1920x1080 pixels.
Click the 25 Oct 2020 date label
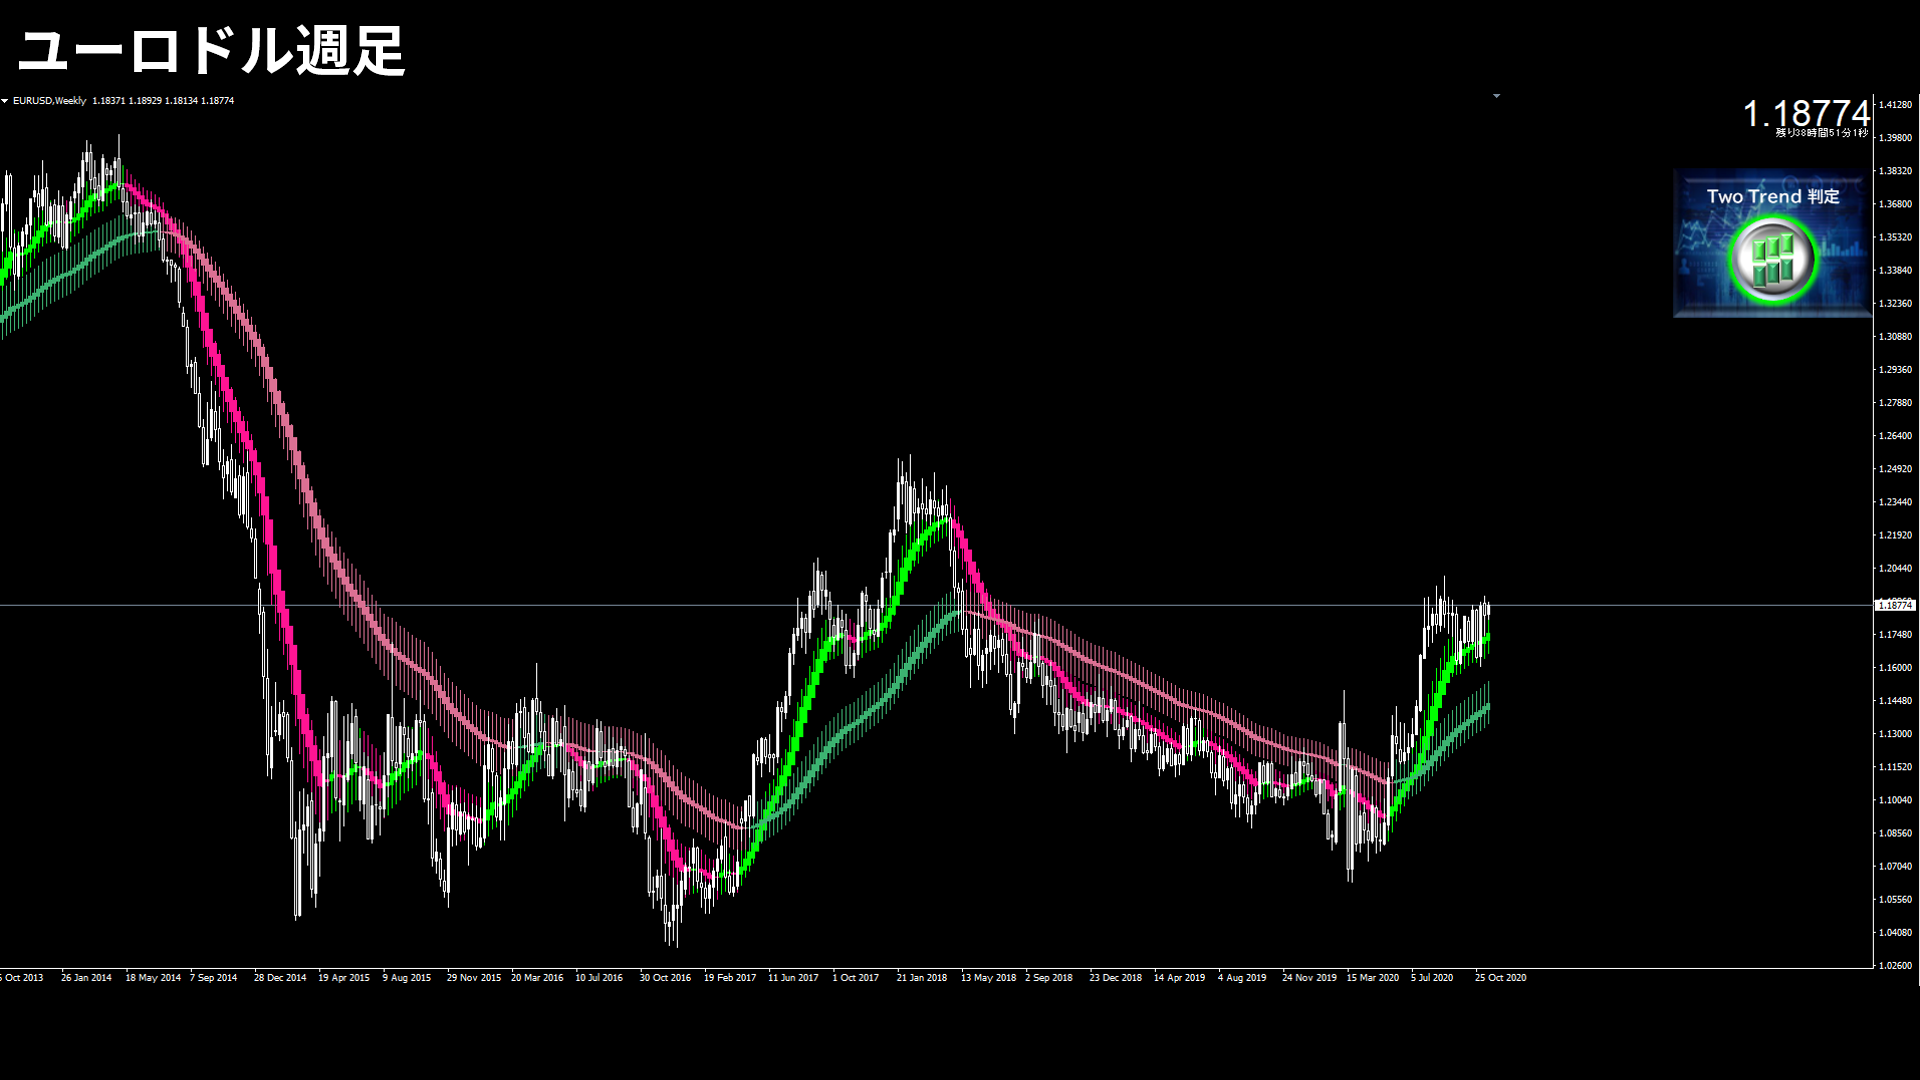tap(1500, 978)
